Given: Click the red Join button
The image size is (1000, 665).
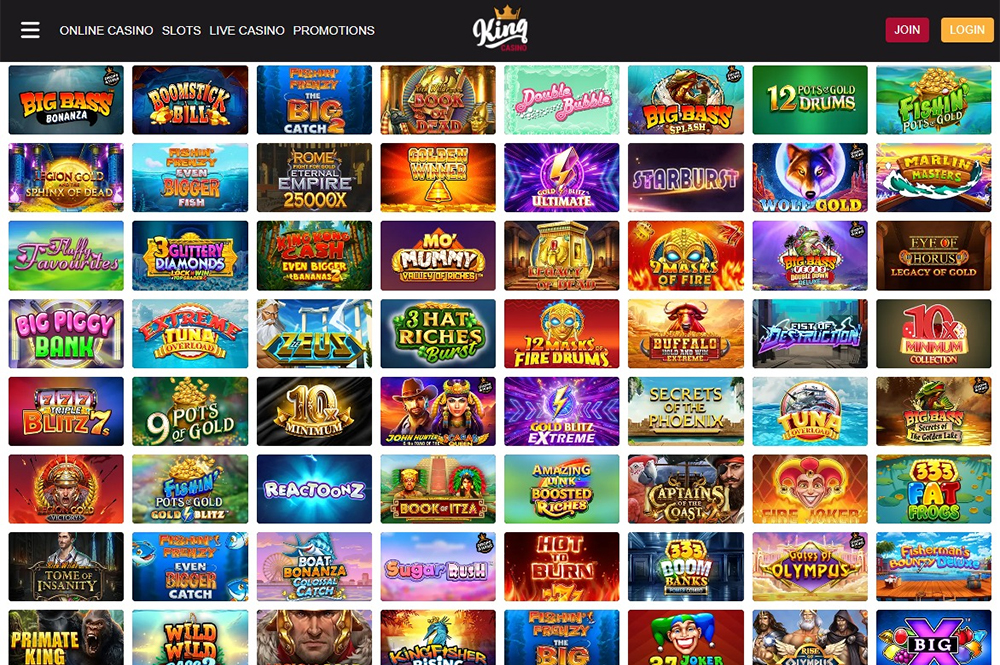Looking at the screenshot, I should [907, 30].
